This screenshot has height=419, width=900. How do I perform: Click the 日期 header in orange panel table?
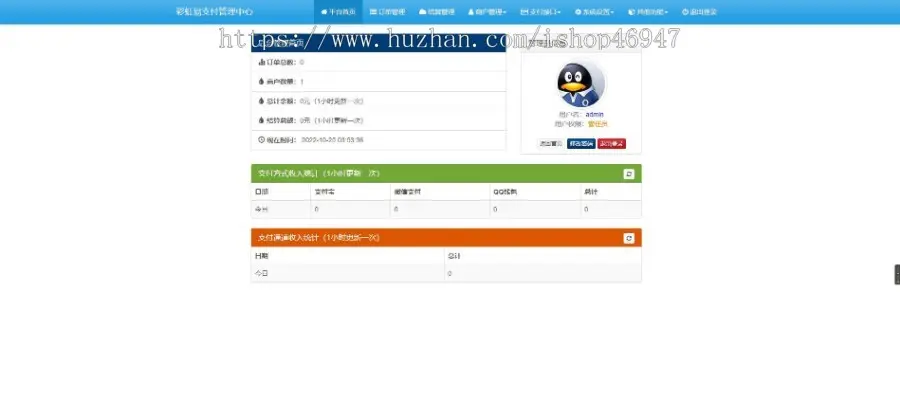coord(261,256)
